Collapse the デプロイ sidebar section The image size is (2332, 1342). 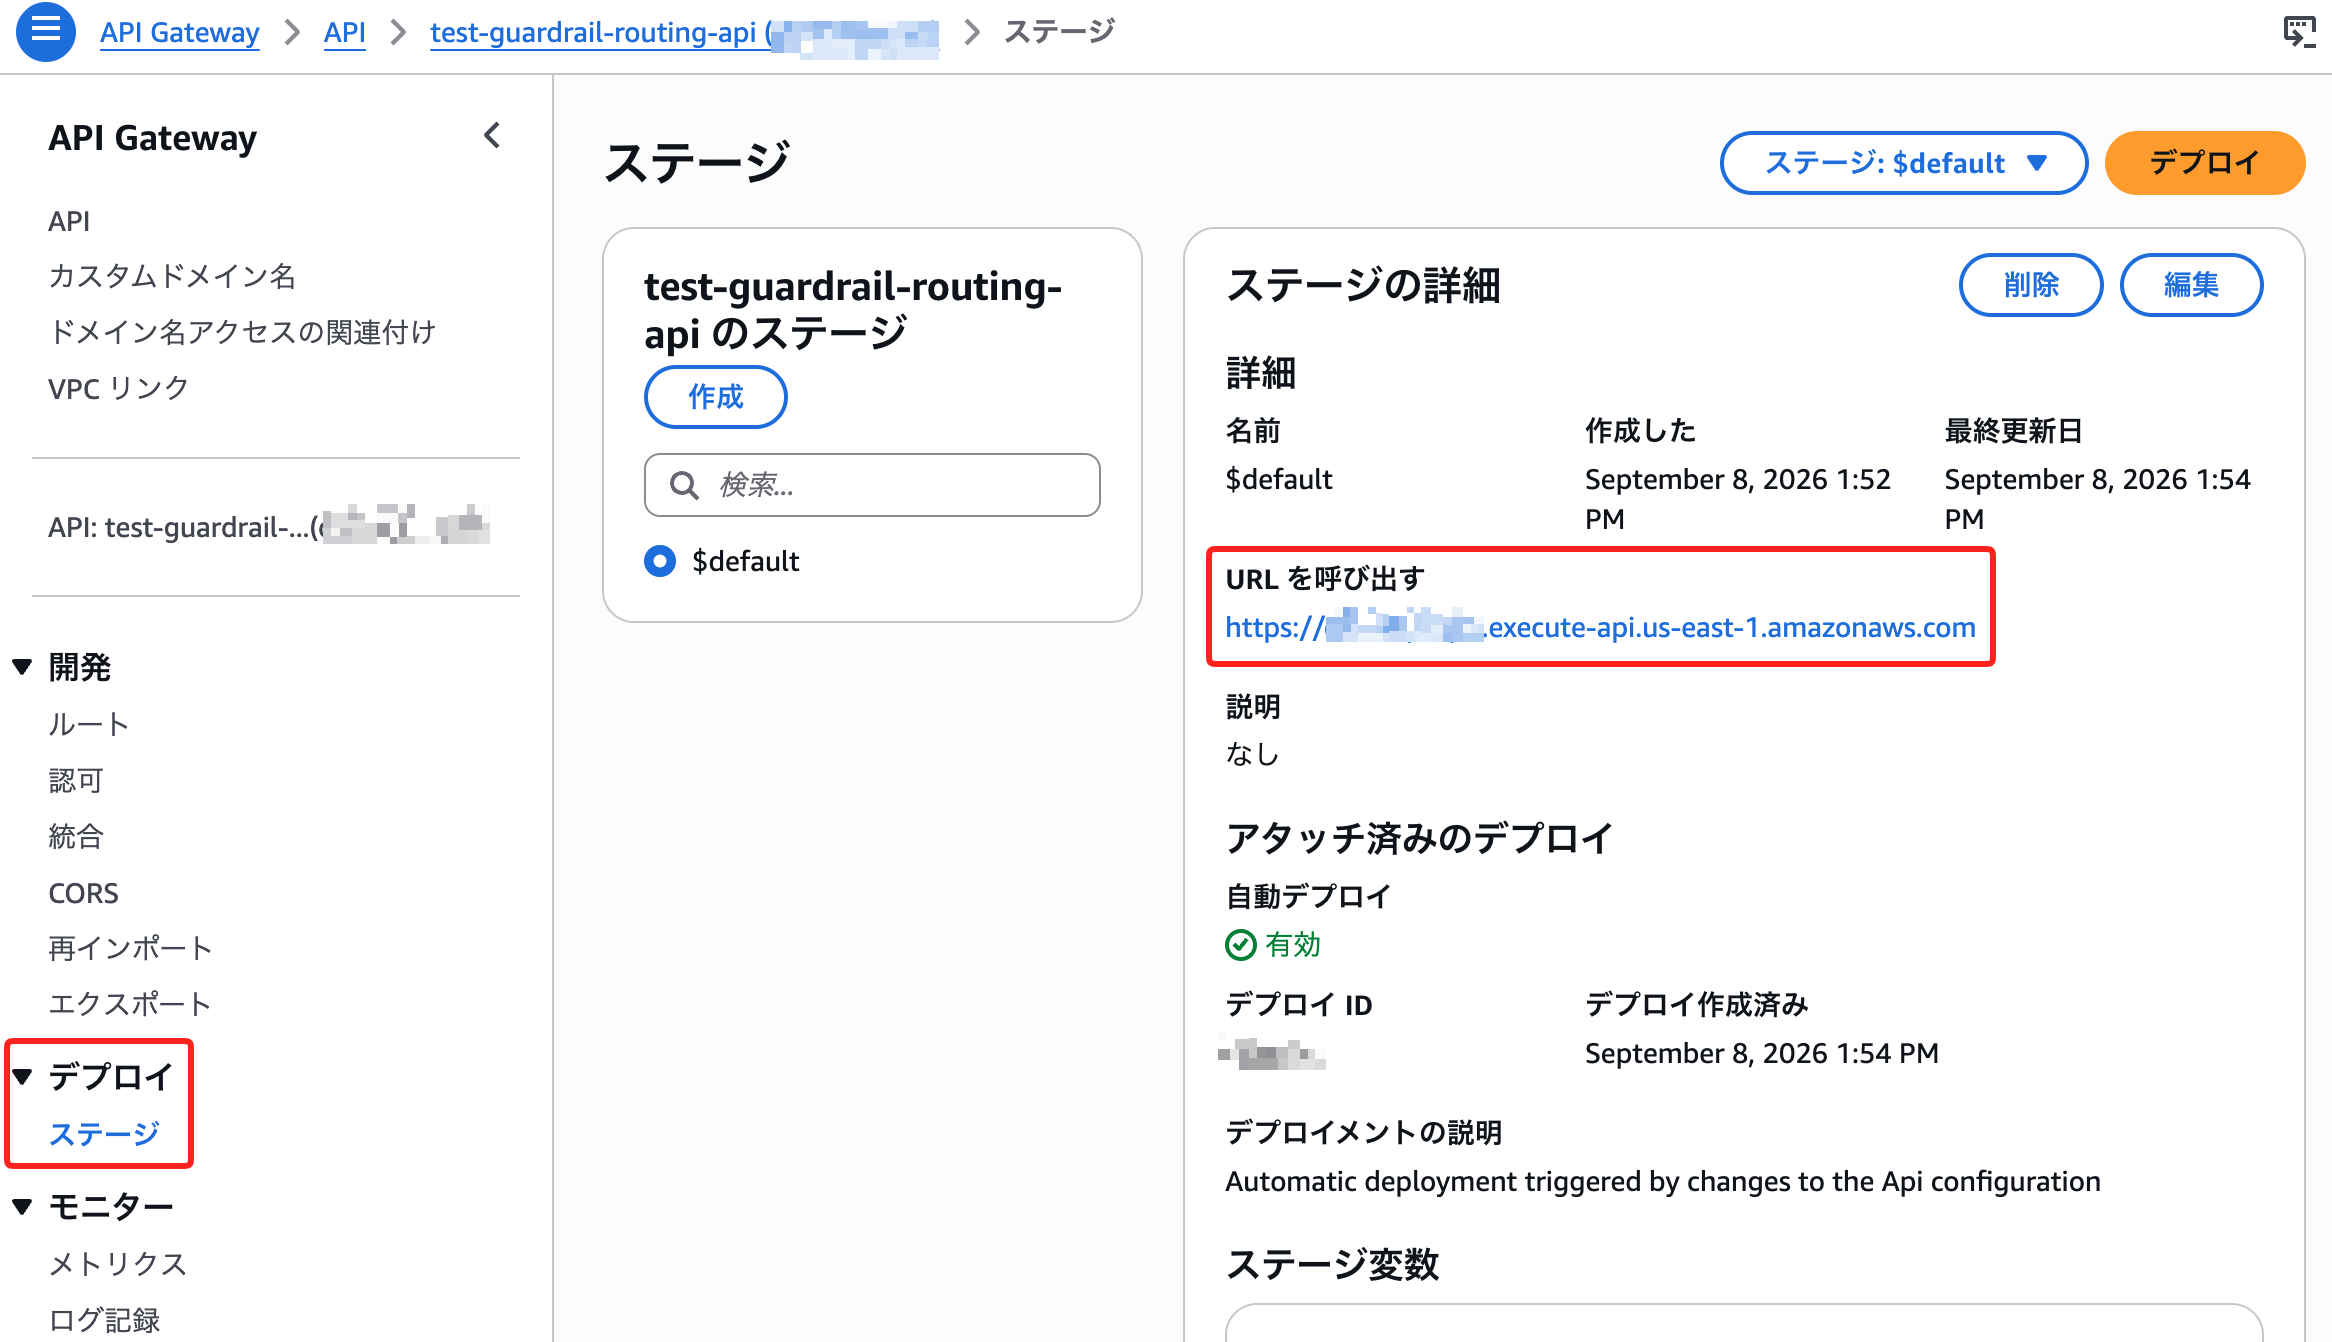coord(22,1077)
